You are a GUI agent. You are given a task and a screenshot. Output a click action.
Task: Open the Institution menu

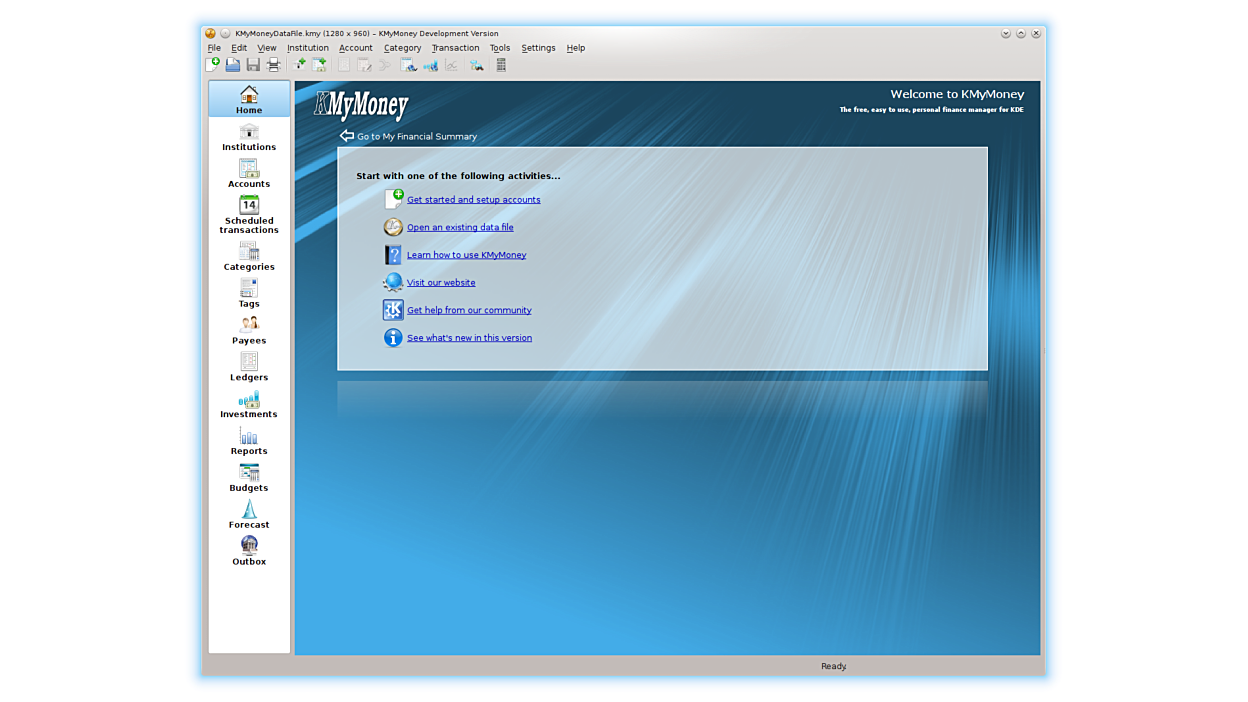tap(307, 48)
